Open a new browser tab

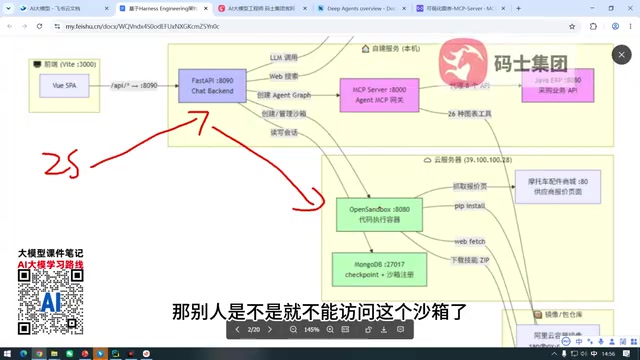518,8
